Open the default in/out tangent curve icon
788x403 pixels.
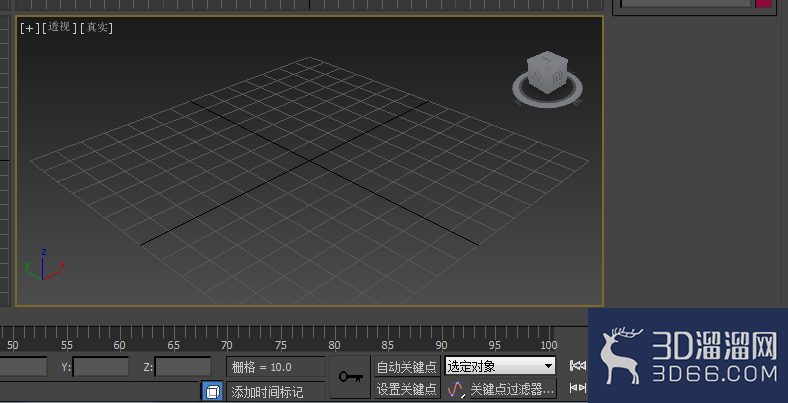coord(455,388)
